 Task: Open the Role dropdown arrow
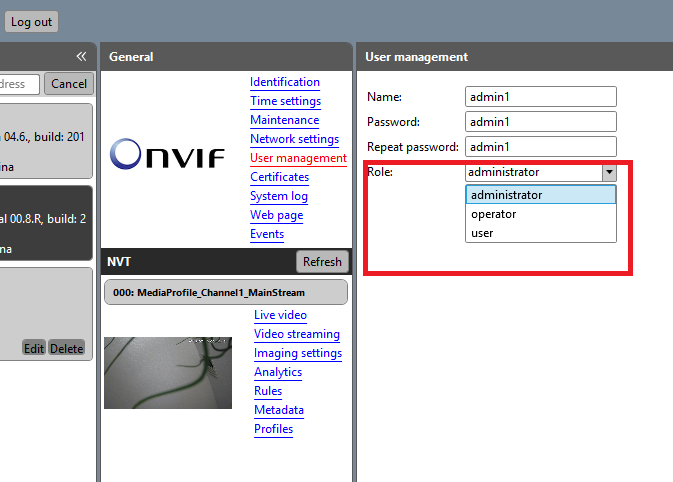pyautogui.click(x=609, y=172)
